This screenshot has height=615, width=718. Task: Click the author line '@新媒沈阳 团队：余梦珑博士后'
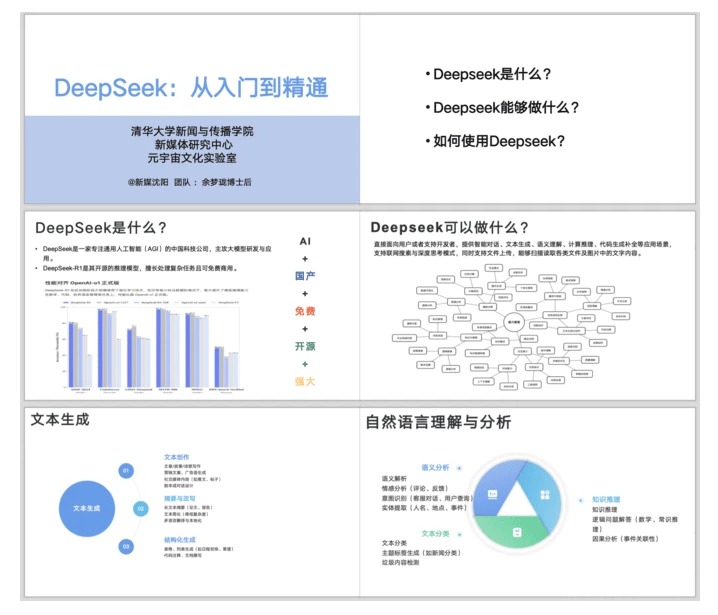[190, 182]
